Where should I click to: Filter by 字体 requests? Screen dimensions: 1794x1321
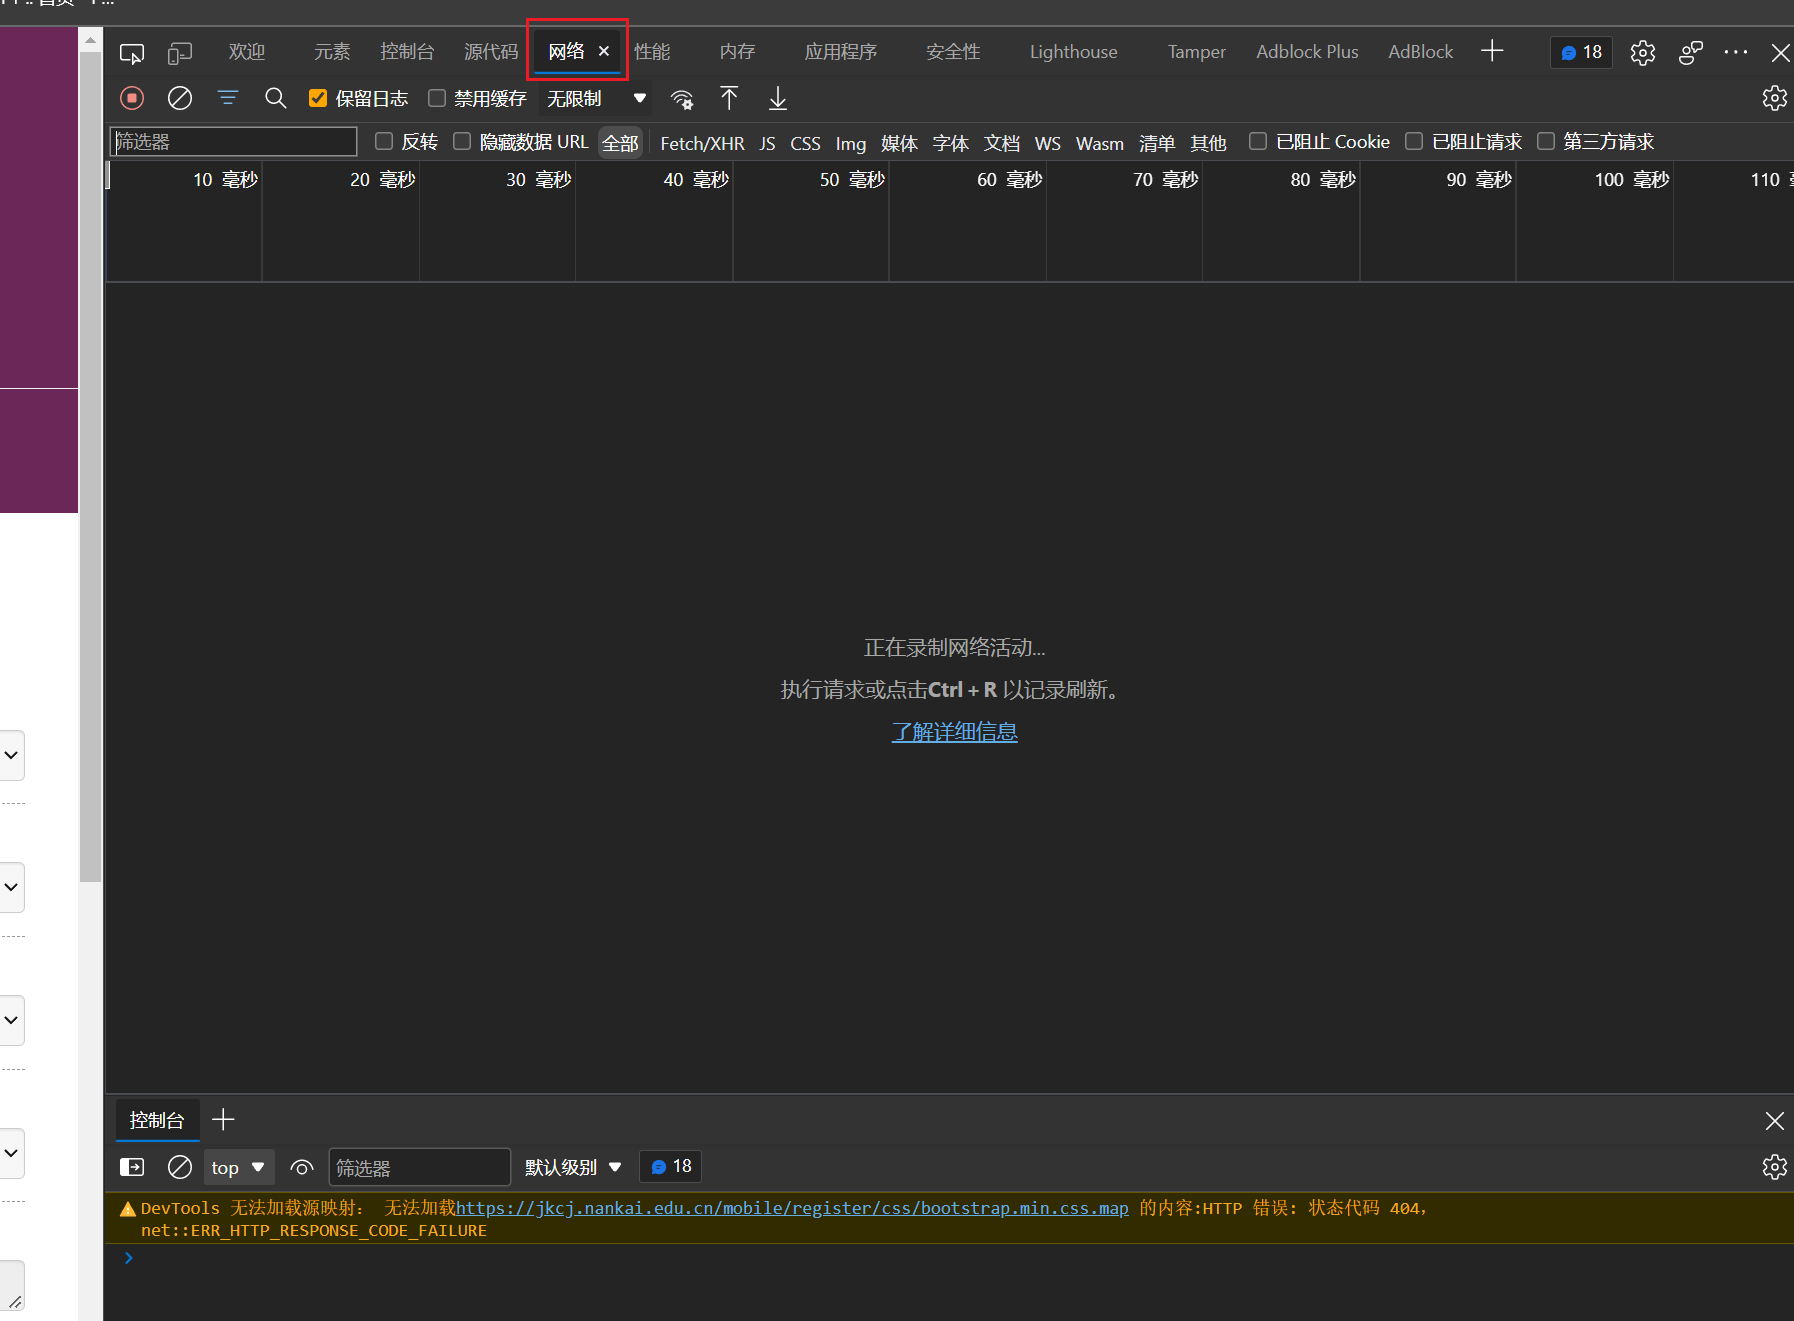click(950, 143)
